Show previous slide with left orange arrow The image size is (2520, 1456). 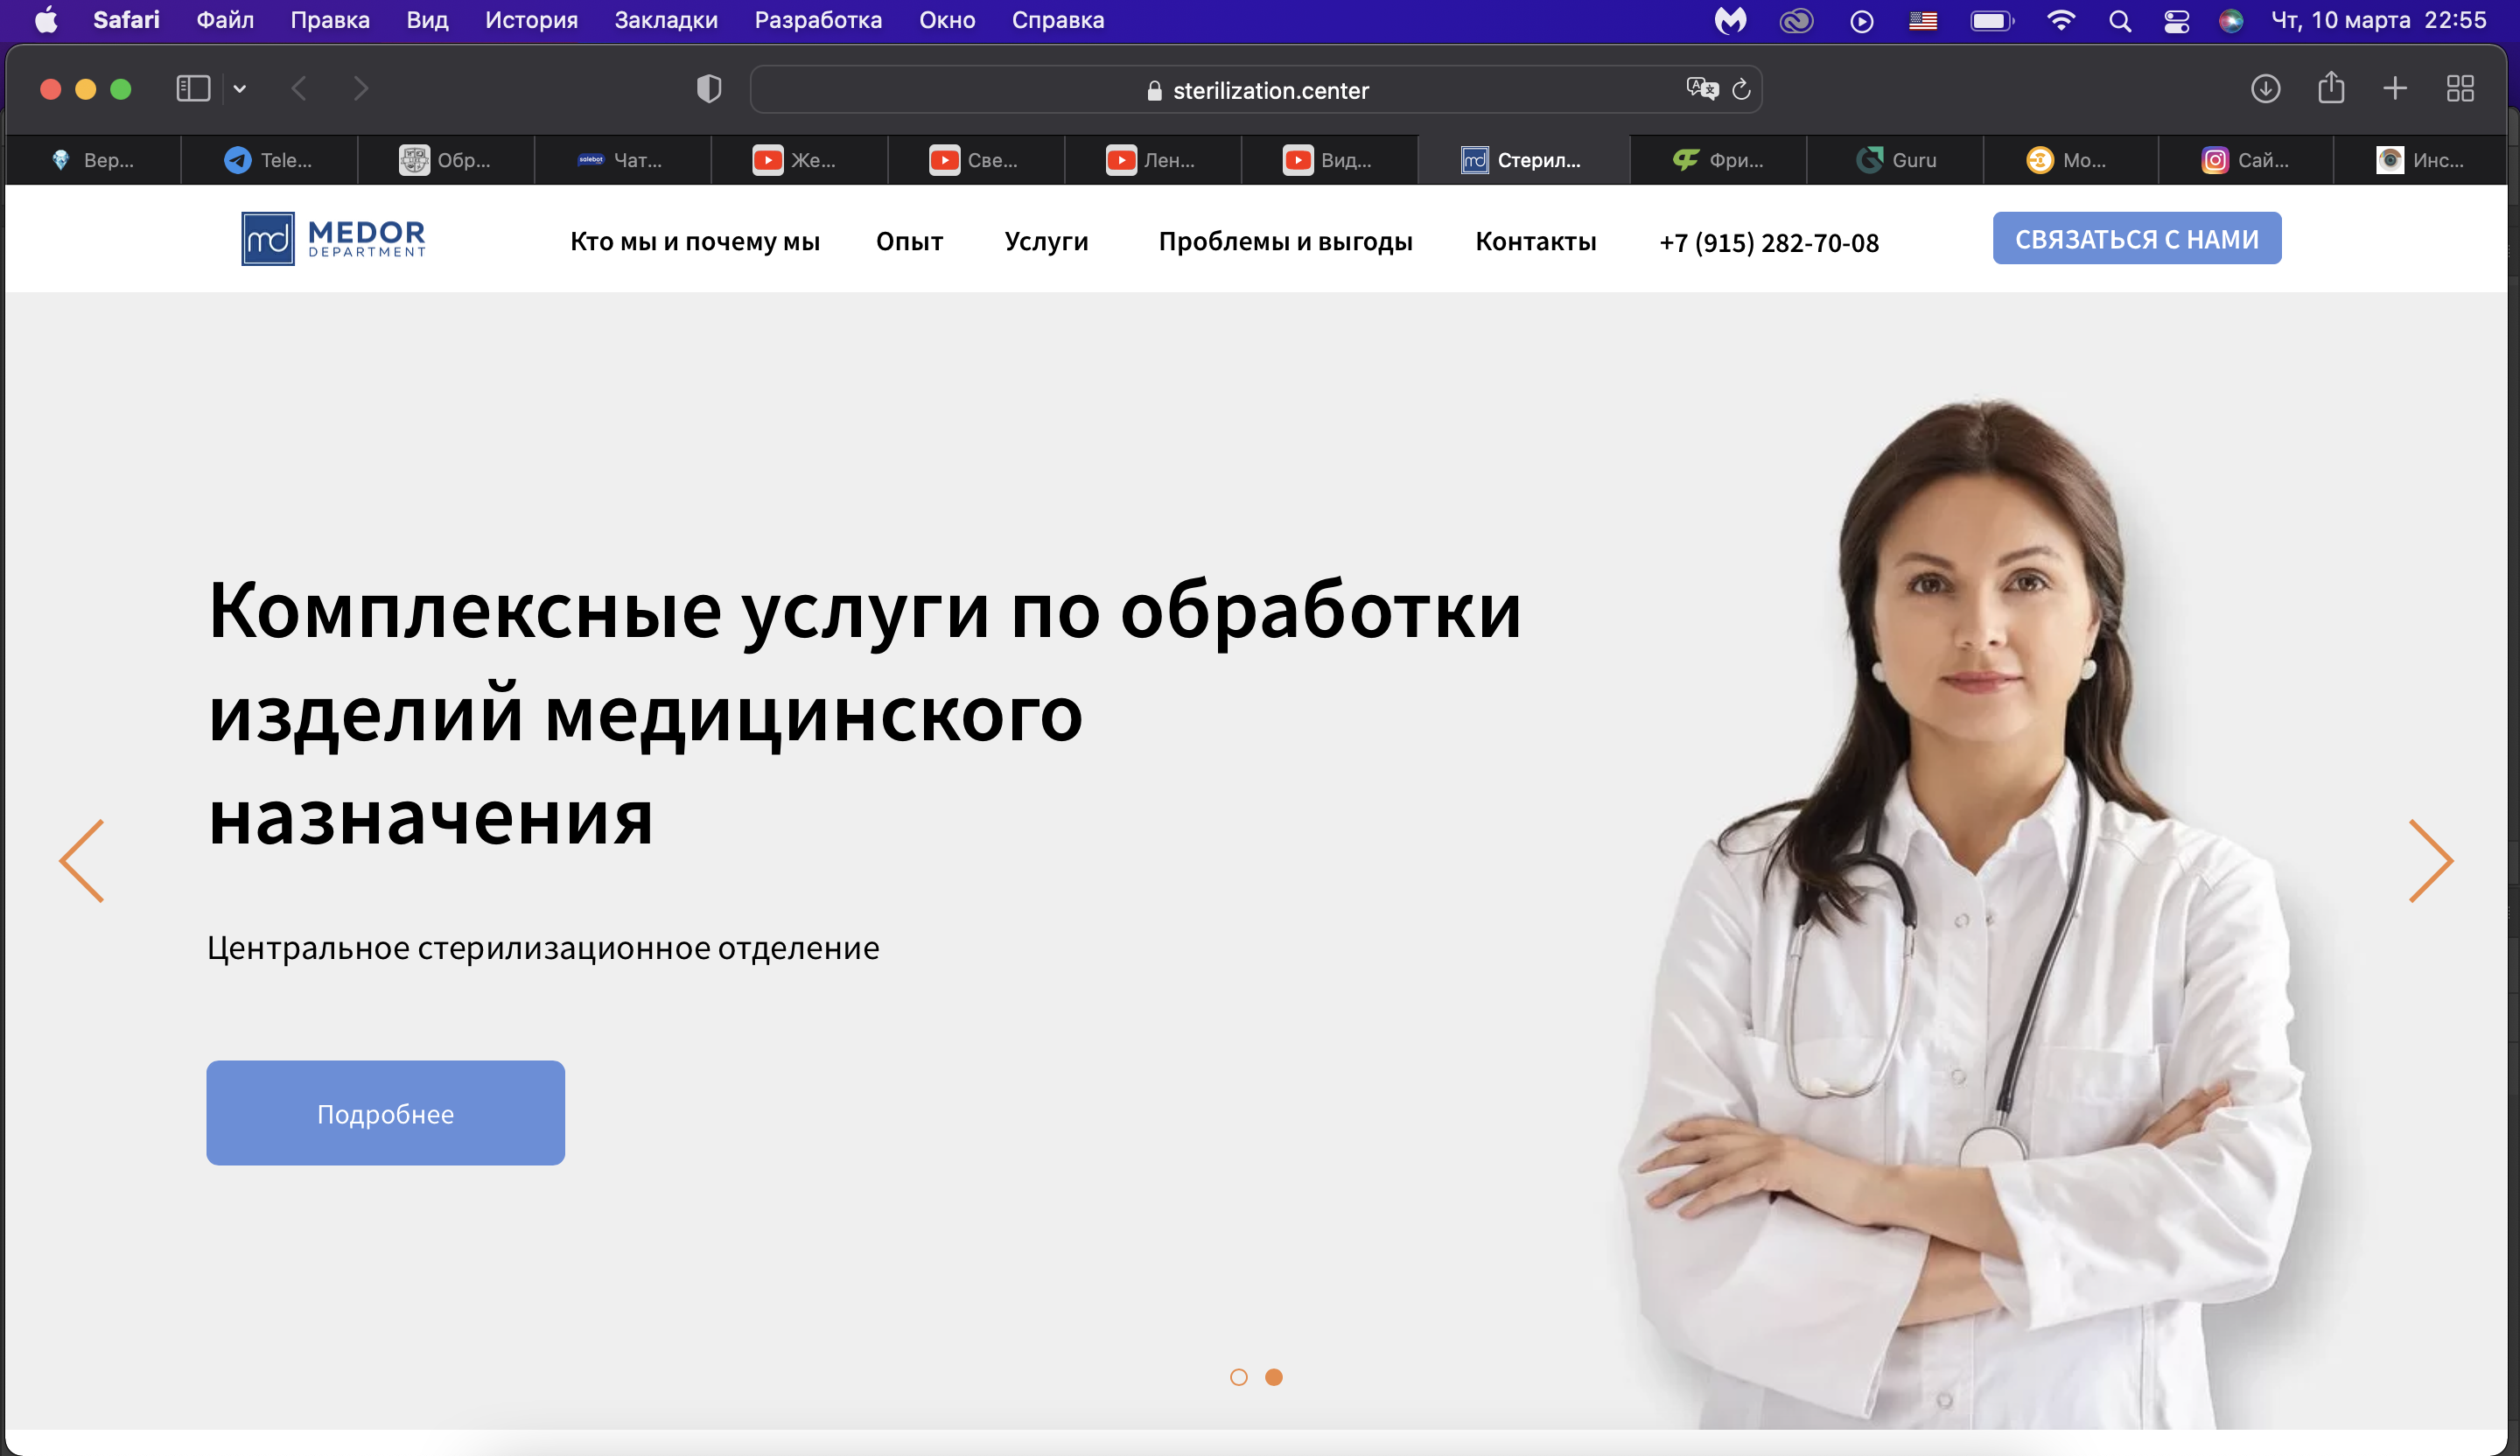point(82,861)
